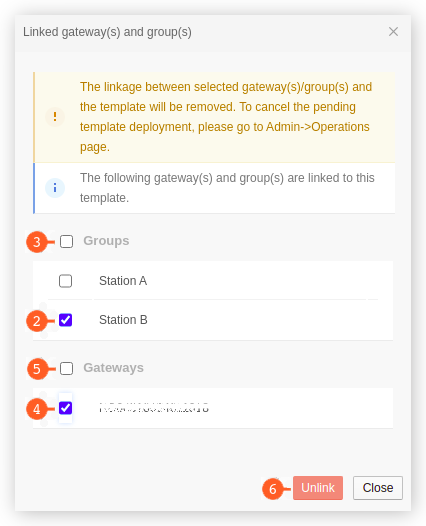Click the Gateways section heading
Viewport: 426px width, 526px height.
pyautogui.click(x=113, y=368)
